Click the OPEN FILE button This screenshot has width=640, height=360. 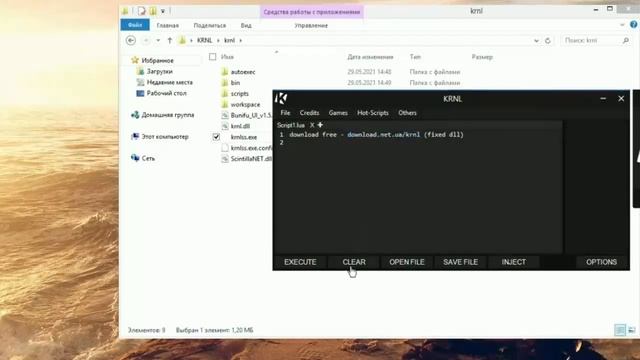pyautogui.click(x=407, y=262)
